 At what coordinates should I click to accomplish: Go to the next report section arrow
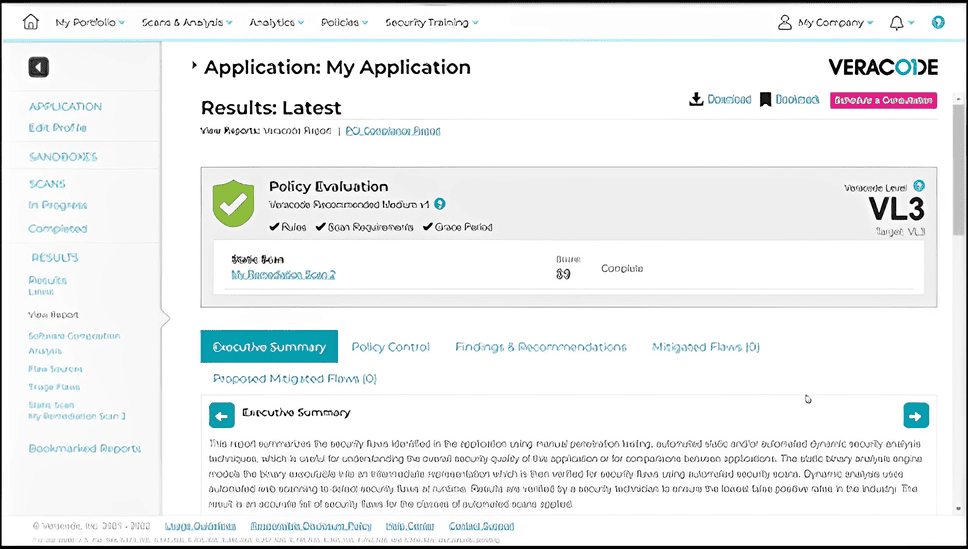pyautogui.click(x=915, y=414)
